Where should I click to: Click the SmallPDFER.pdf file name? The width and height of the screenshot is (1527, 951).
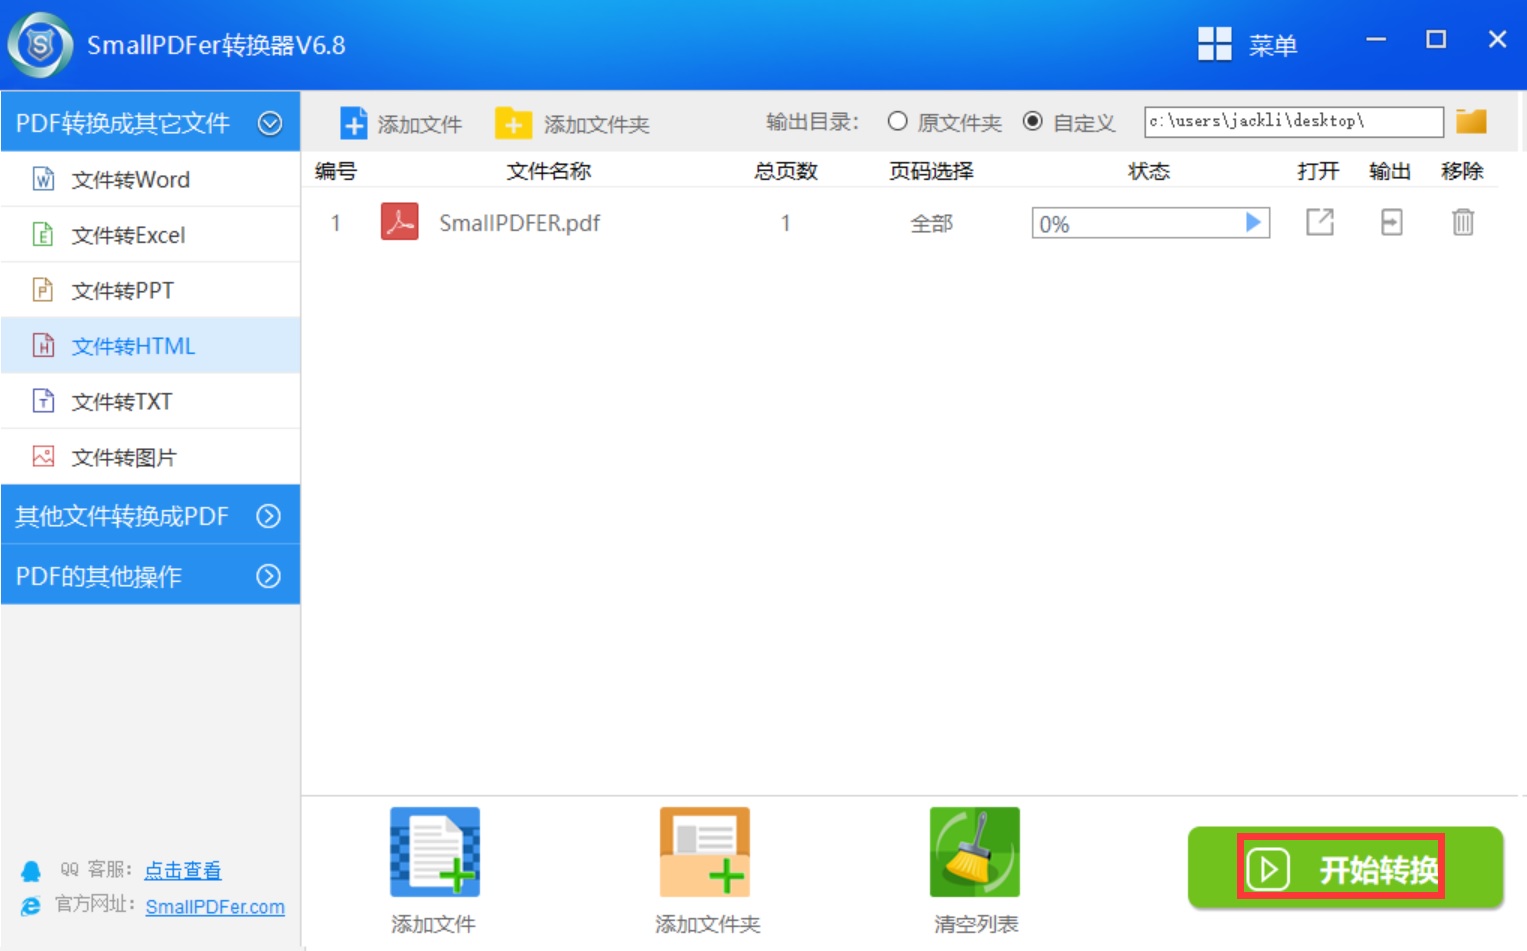point(519,223)
